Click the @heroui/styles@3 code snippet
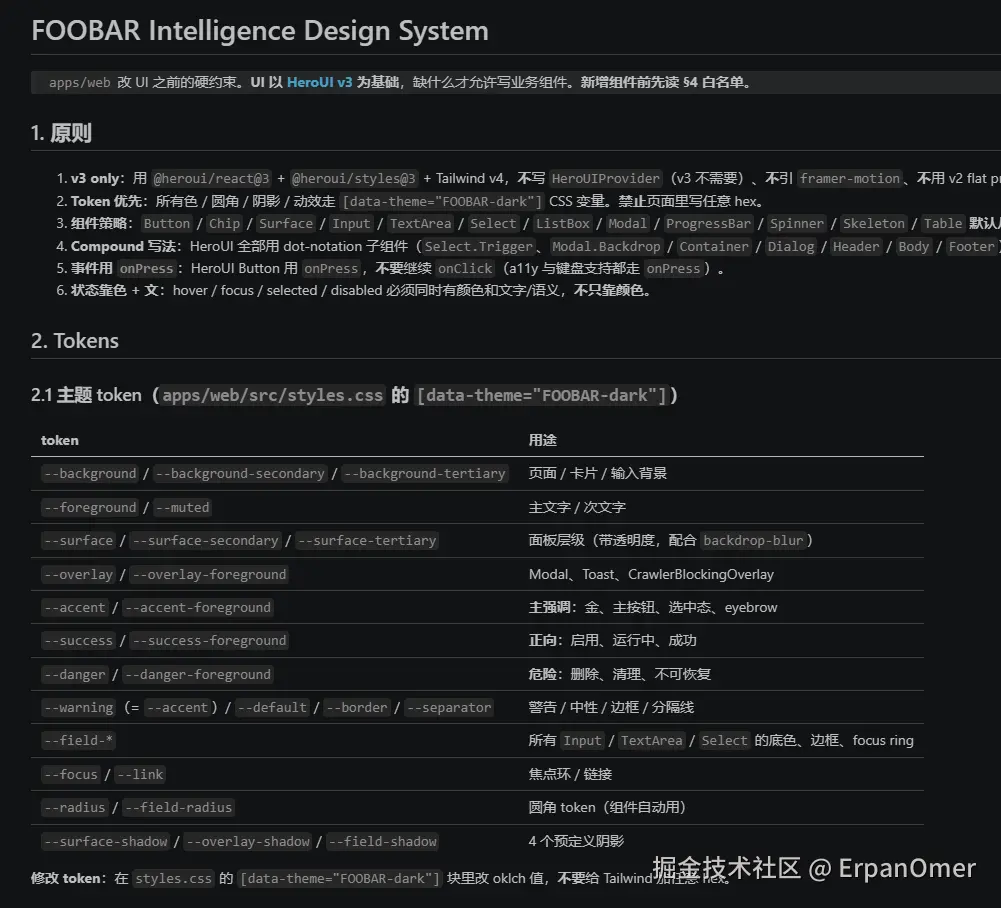 (x=354, y=178)
